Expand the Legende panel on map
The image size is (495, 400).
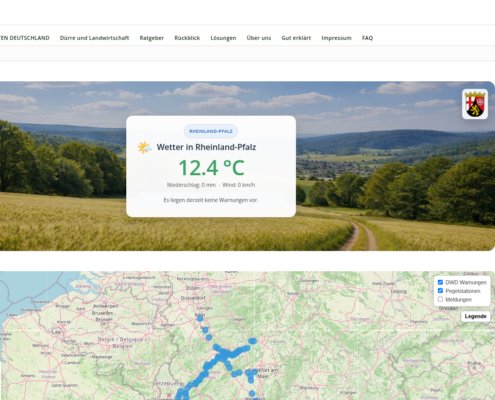[x=476, y=316]
